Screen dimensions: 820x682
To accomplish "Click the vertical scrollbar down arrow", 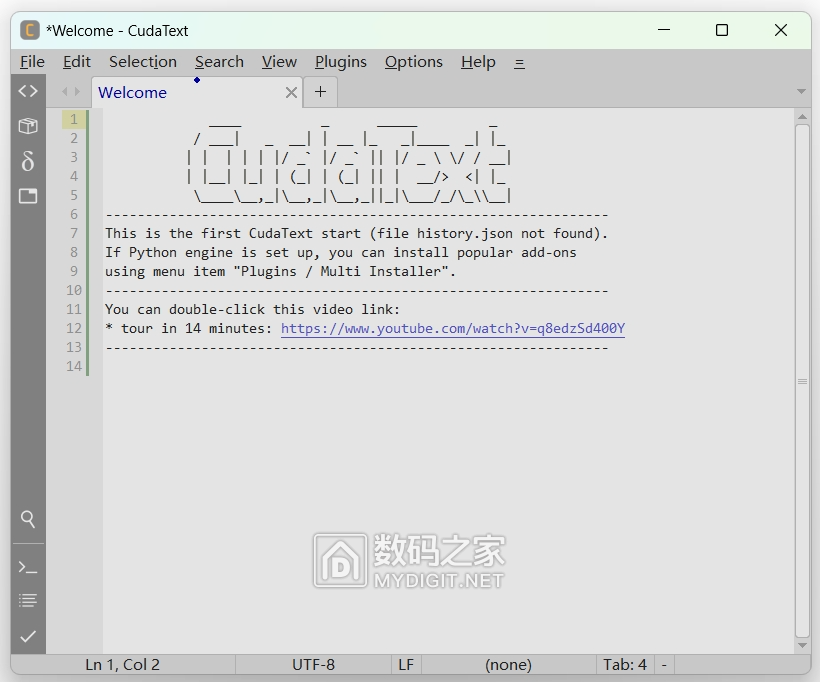I will click(802, 645).
